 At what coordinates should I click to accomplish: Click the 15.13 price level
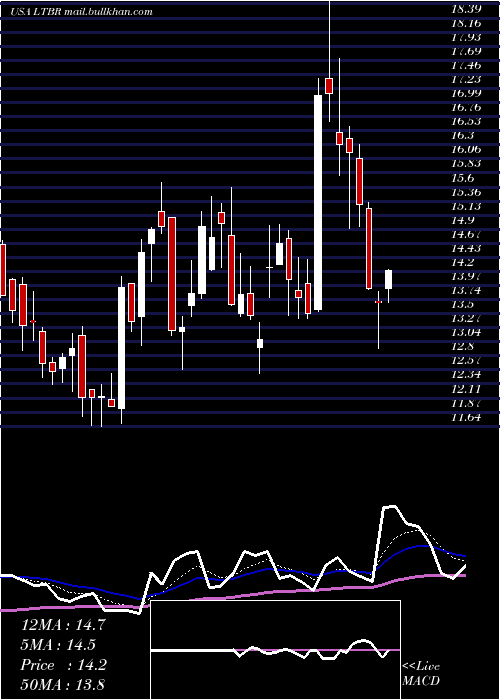pyautogui.click(x=466, y=206)
